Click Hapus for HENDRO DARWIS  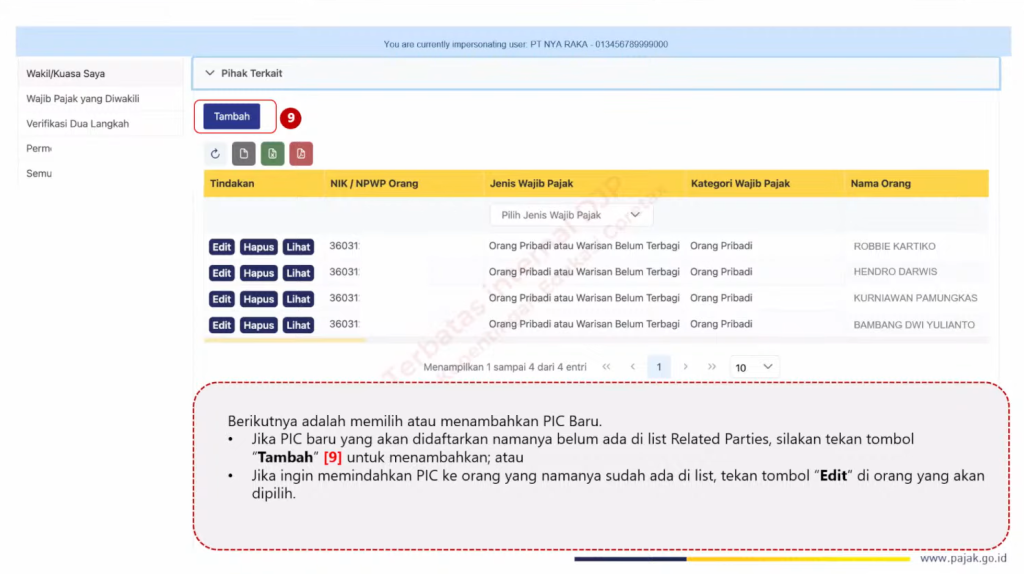258,273
